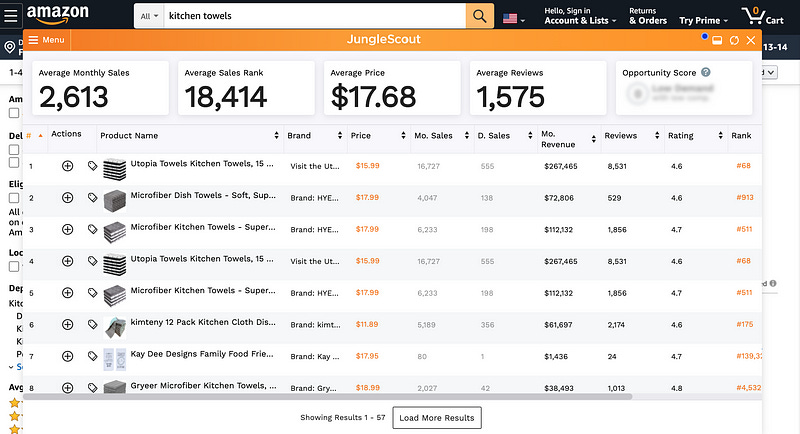
Task: Add row 1 Utopia Towels to tracker
Action: coord(67,166)
